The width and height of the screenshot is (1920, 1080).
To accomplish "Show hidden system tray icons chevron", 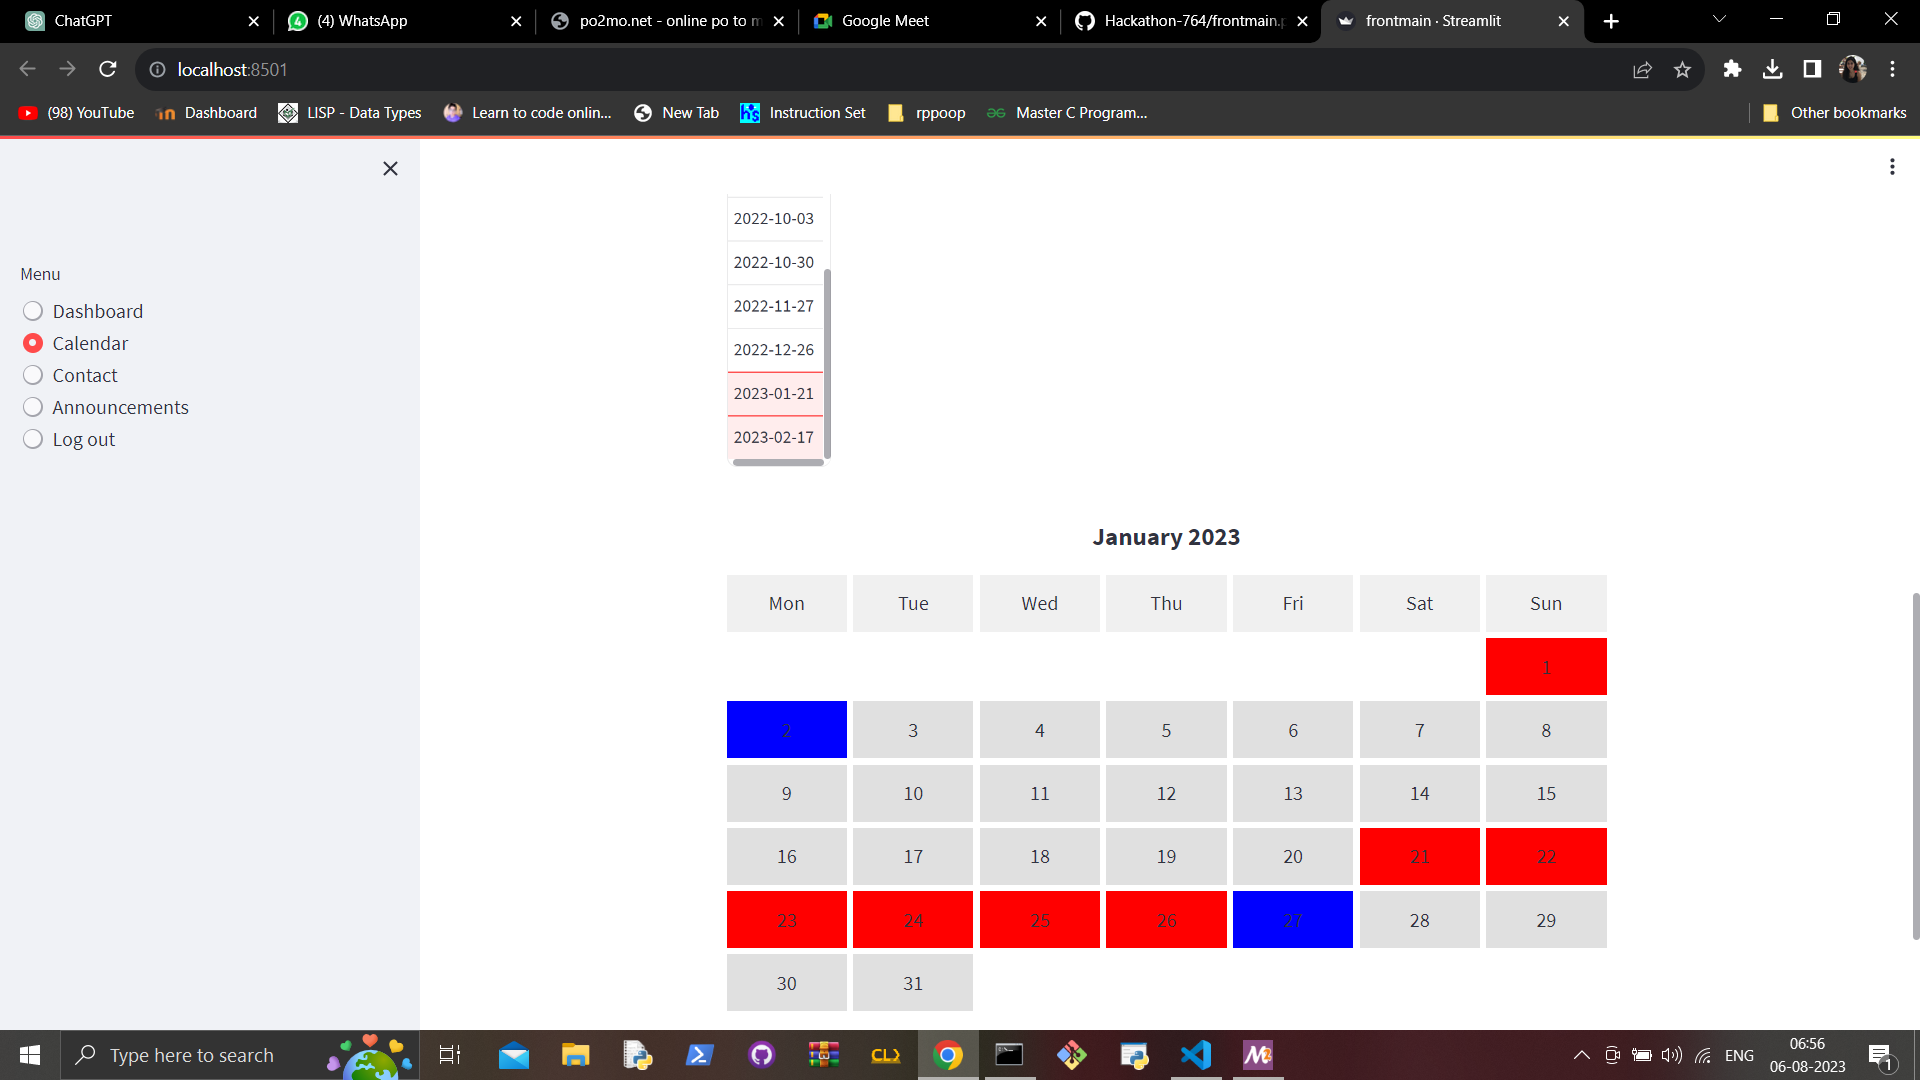I will pos(1581,1055).
